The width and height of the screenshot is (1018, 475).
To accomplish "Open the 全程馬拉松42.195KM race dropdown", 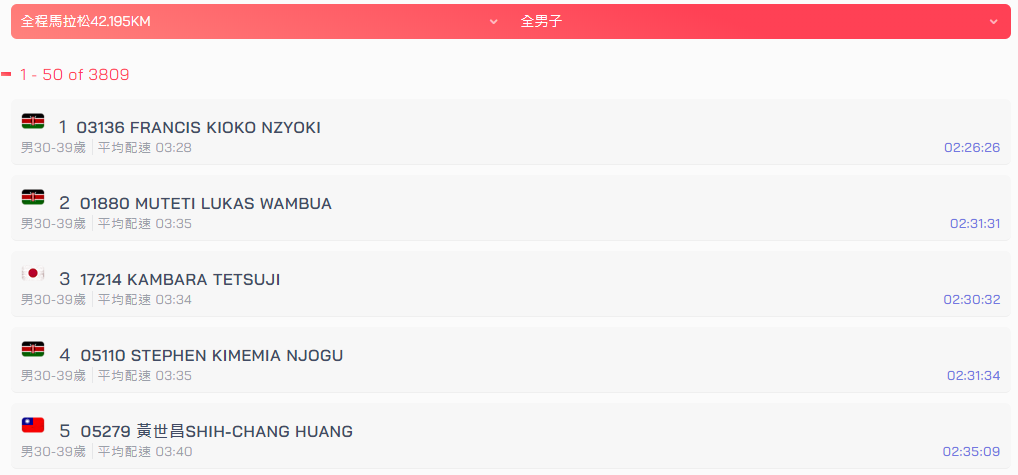I will pyautogui.click(x=260, y=21).
